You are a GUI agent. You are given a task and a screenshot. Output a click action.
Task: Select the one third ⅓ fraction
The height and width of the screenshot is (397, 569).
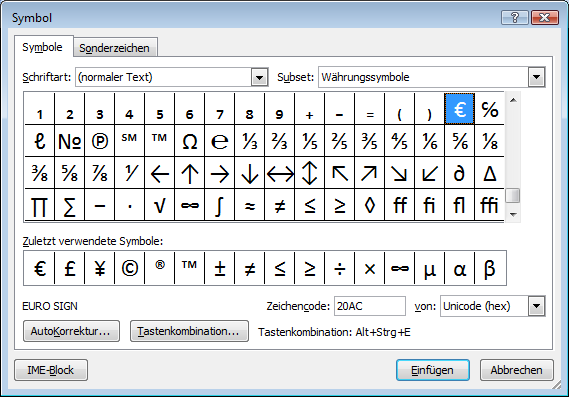[x=249, y=141]
